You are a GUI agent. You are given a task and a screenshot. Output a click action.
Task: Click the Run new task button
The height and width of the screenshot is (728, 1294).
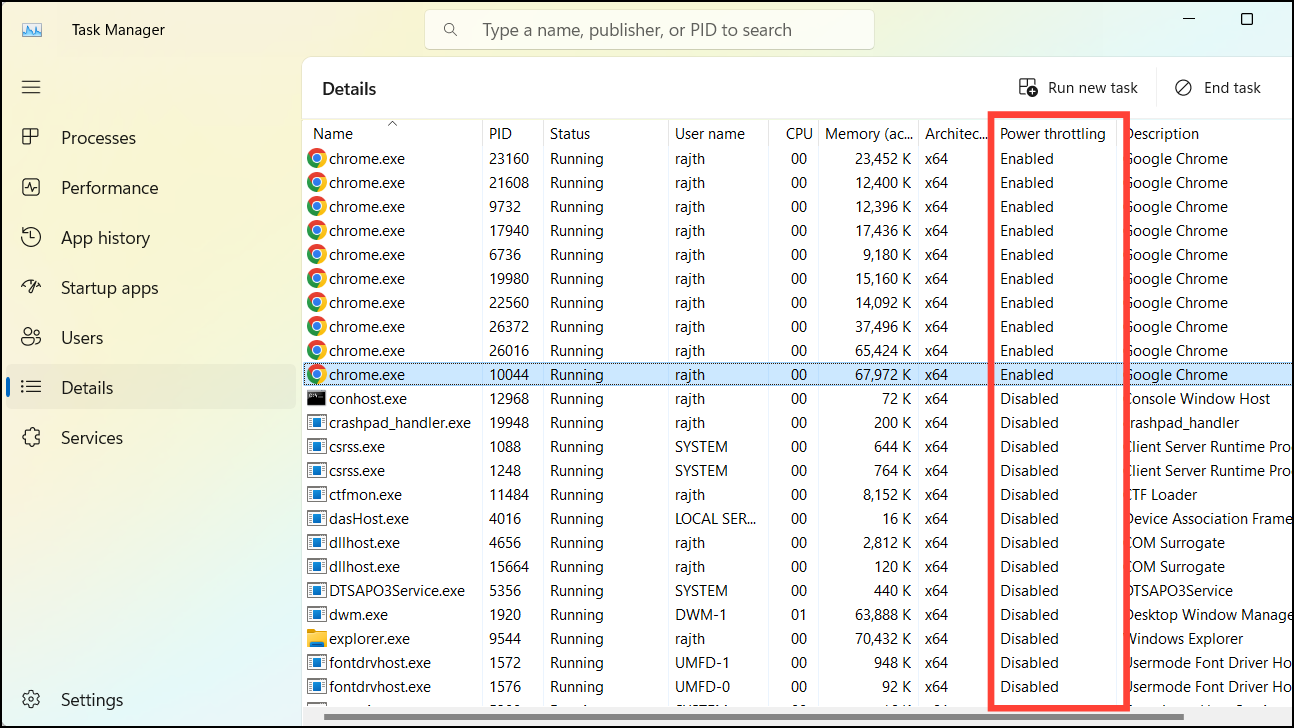1078,88
